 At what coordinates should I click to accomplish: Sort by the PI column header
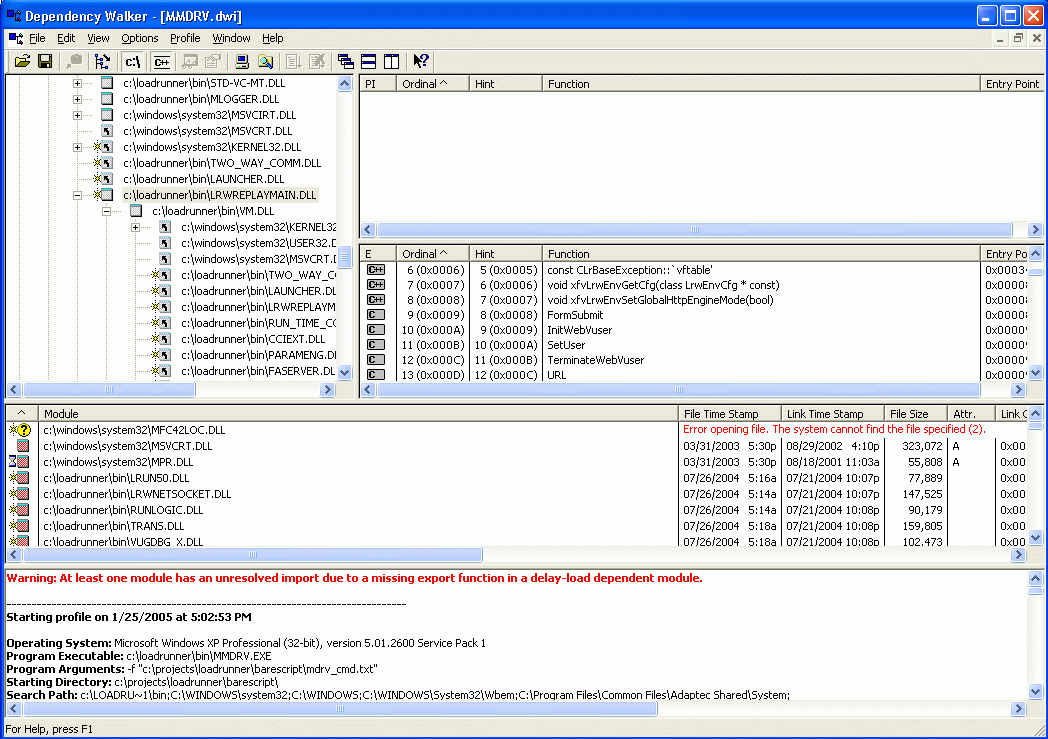pyautogui.click(x=378, y=84)
